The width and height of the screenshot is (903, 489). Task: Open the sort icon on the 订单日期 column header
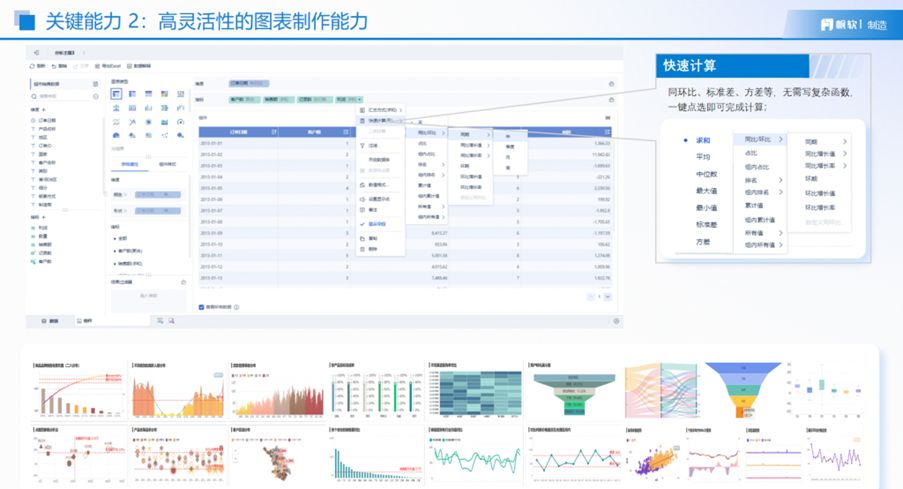(274, 132)
